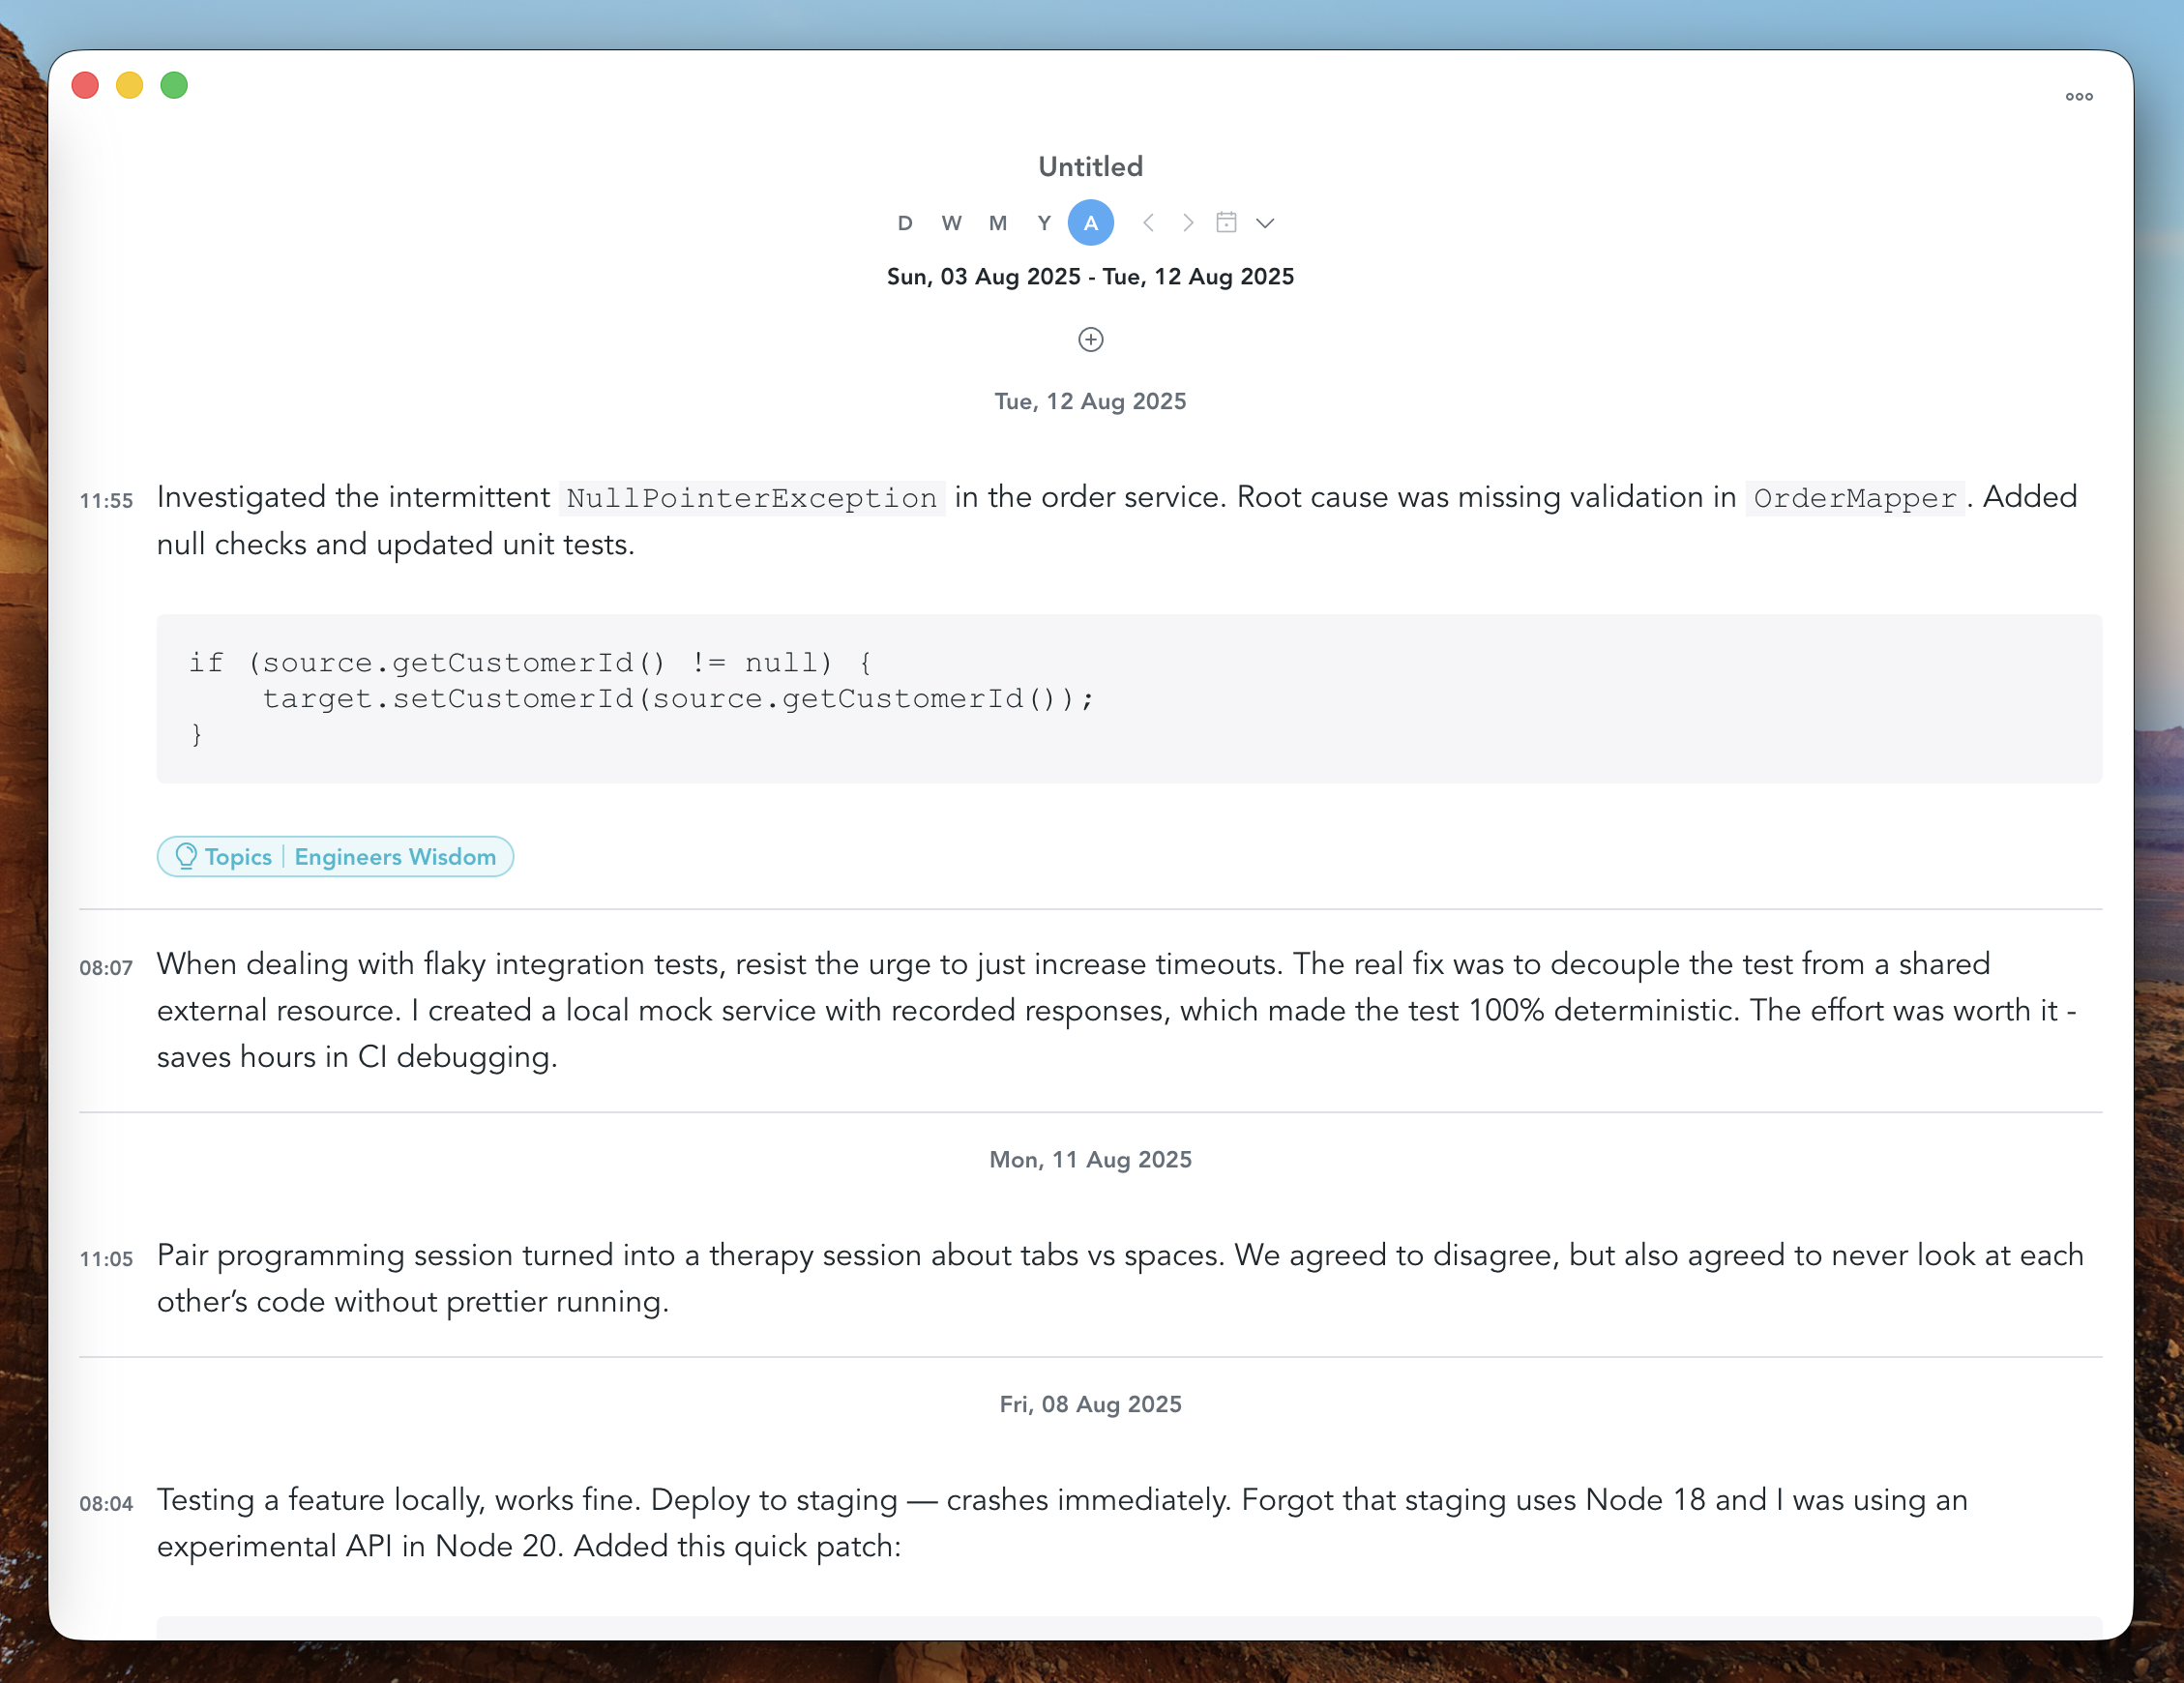Toggle the All view (A) button
The height and width of the screenshot is (1683, 2184).
[x=1090, y=223]
